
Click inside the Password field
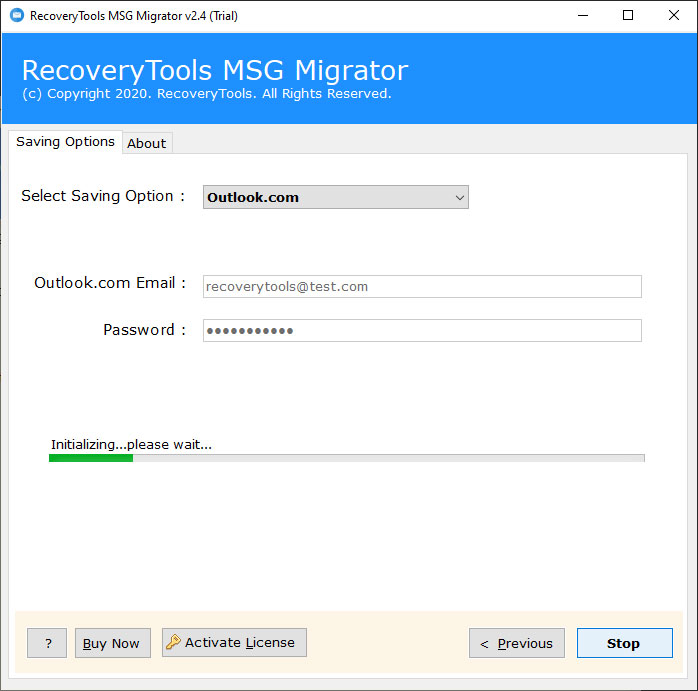(422, 330)
